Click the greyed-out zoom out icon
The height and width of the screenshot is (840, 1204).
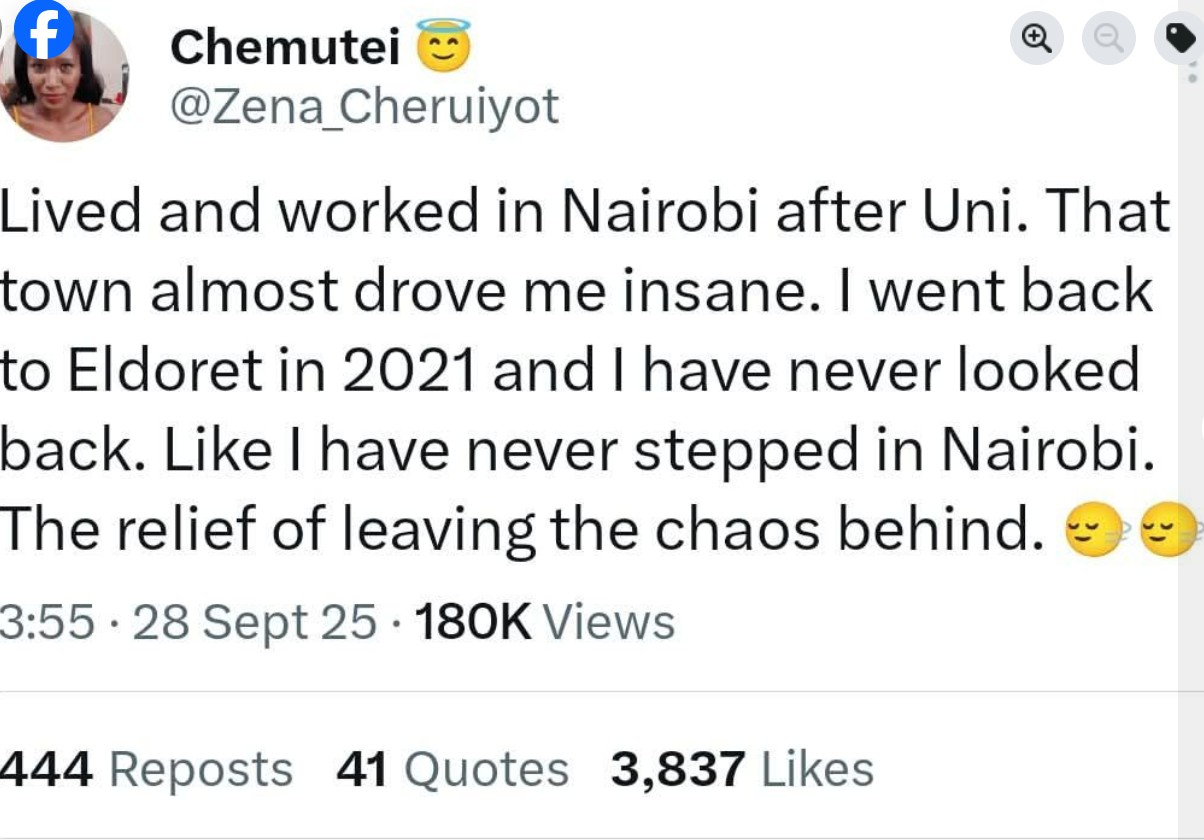tap(1109, 38)
